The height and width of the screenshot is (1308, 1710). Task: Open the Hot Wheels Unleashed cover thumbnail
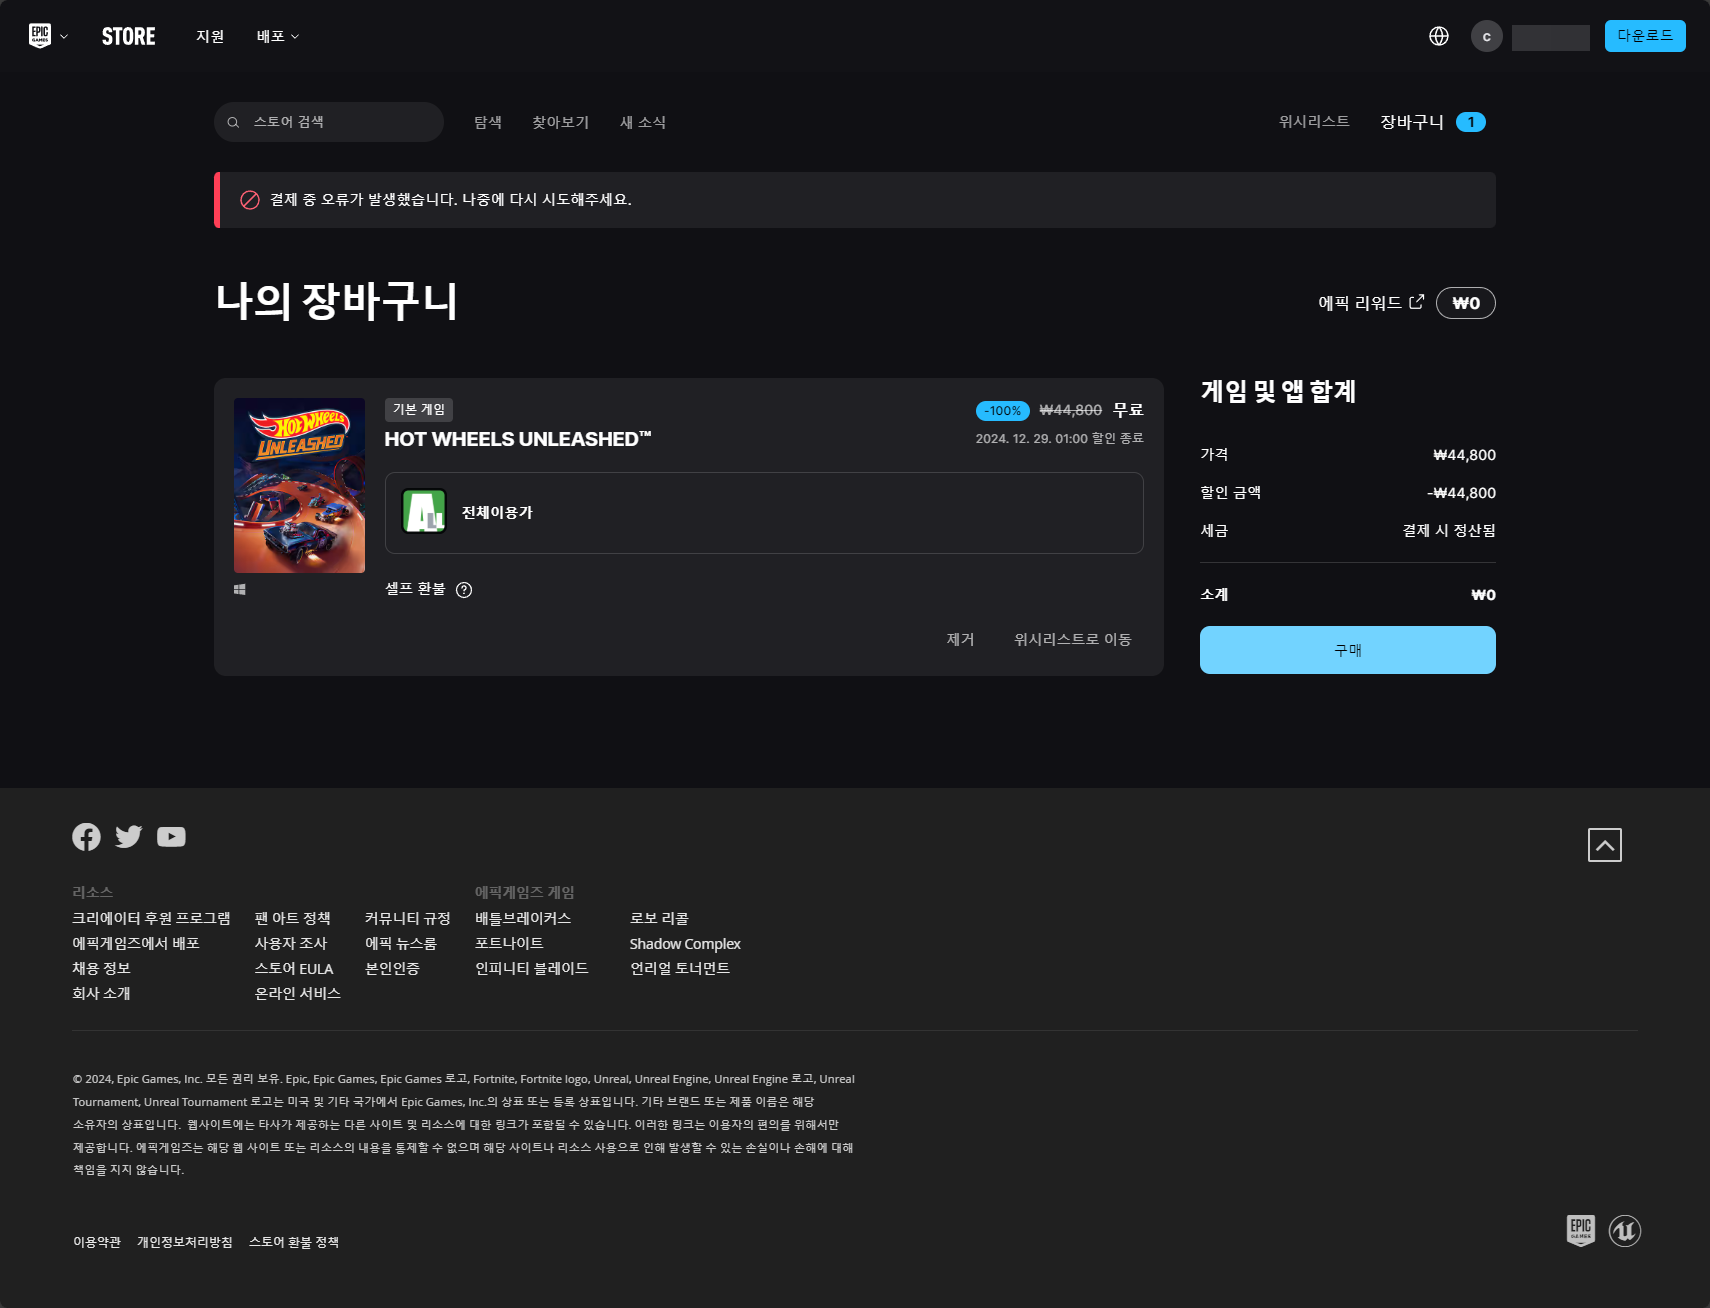(x=299, y=485)
